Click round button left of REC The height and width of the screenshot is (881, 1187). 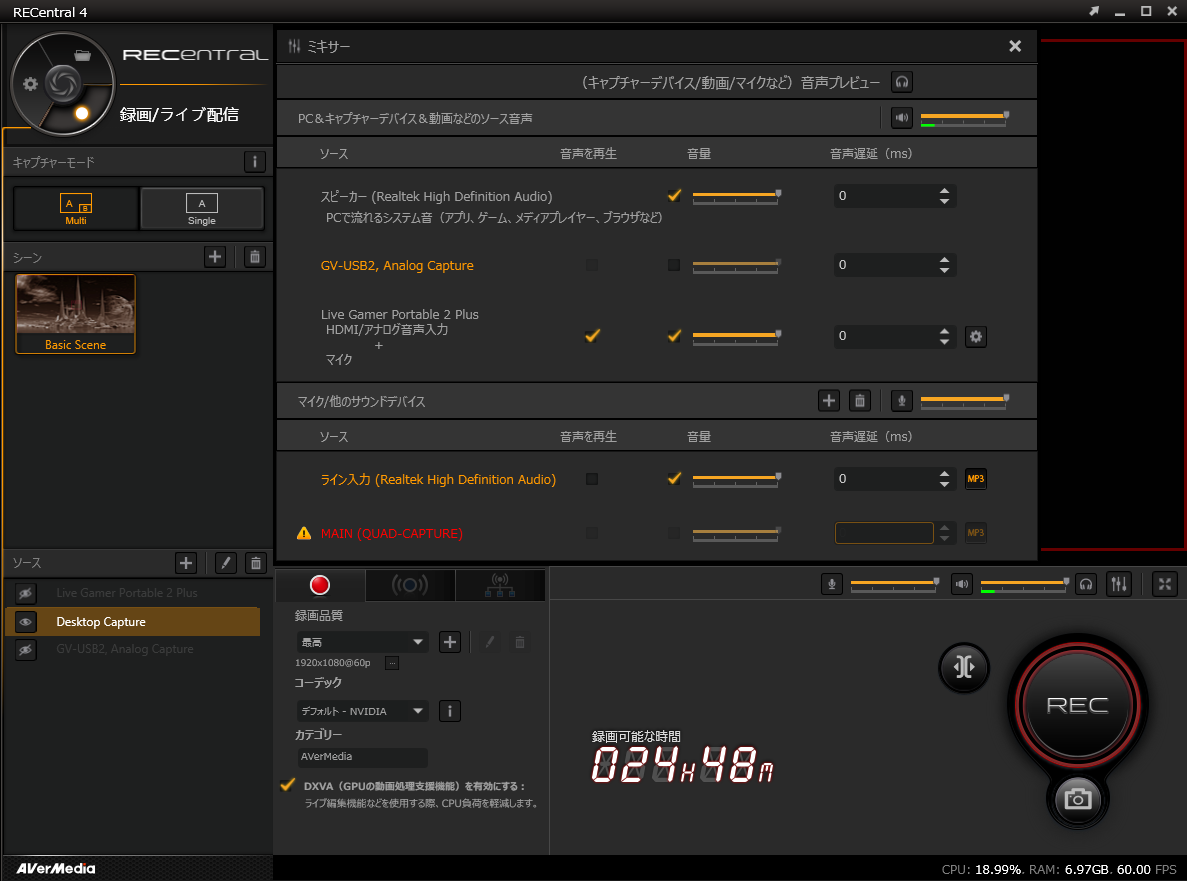tap(964, 667)
